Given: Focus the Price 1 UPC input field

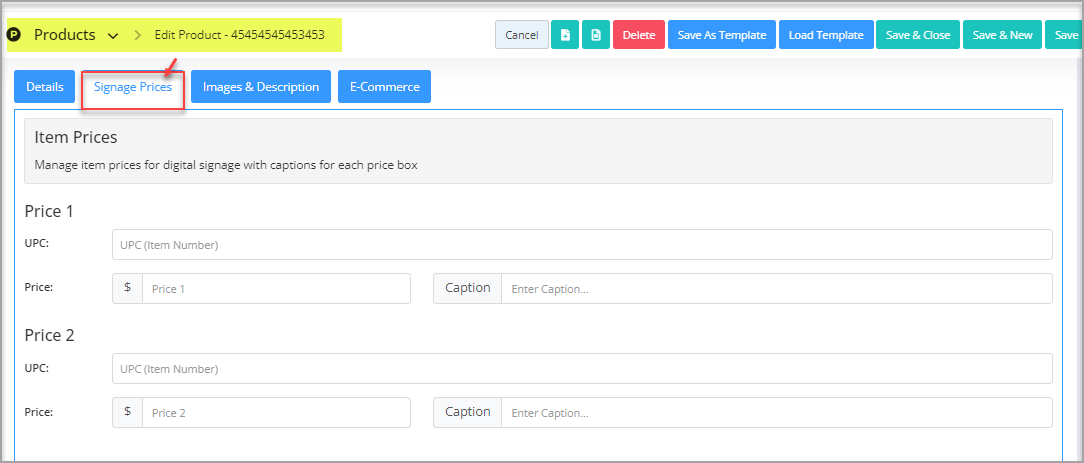Looking at the screenshot, I should click(x=582, y=245).
